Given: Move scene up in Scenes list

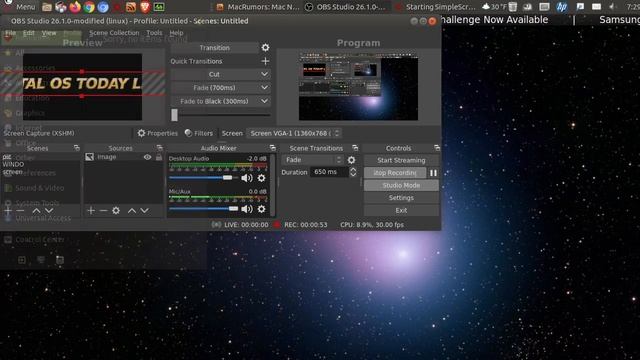Looking at the screenshot, I should click(36, 211).
